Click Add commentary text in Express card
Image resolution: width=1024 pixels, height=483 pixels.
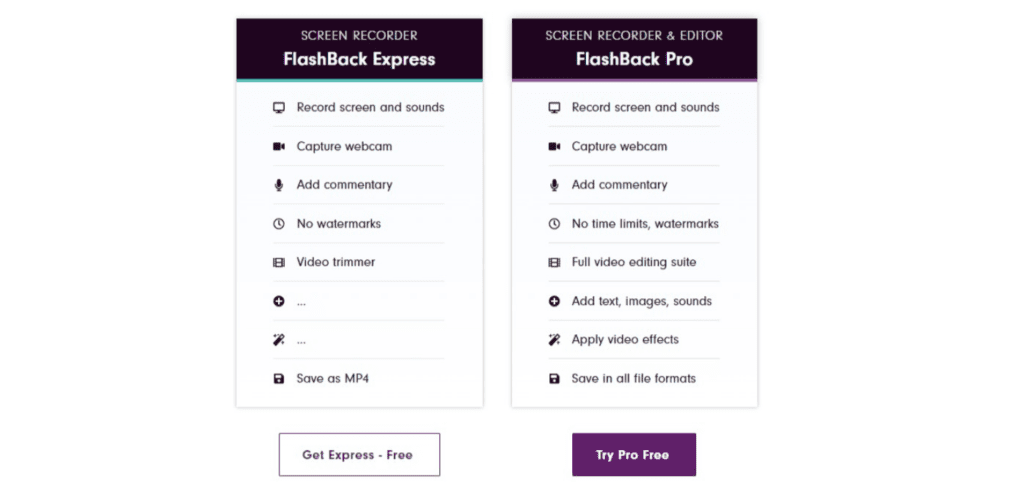[344, 185]
